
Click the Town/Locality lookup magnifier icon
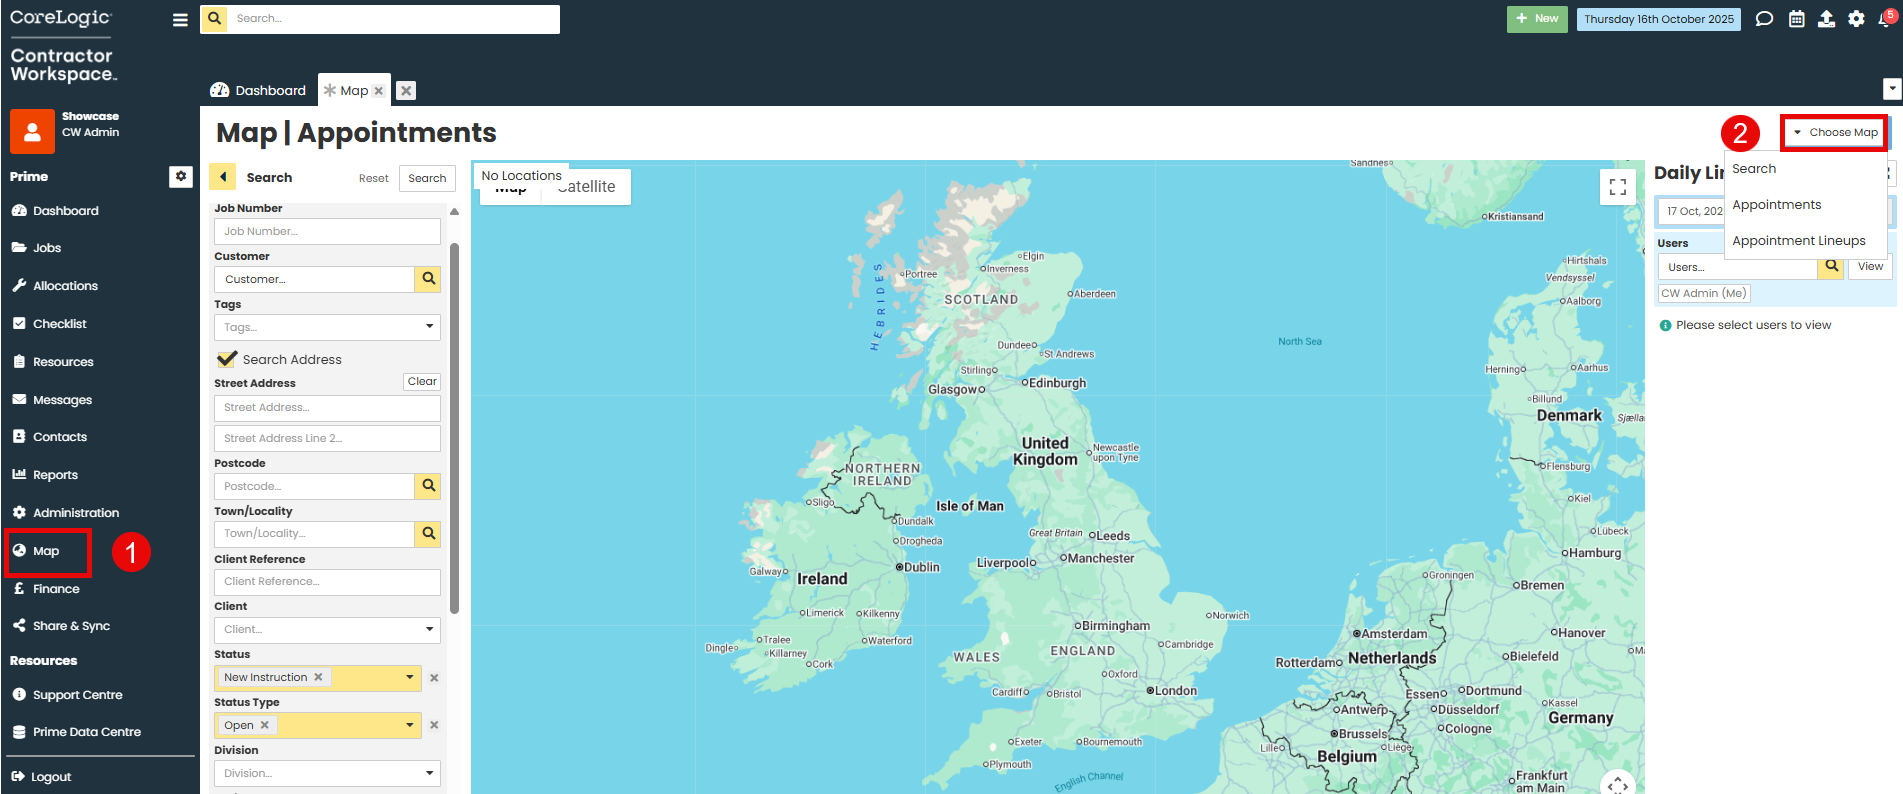tap(428, 534)
